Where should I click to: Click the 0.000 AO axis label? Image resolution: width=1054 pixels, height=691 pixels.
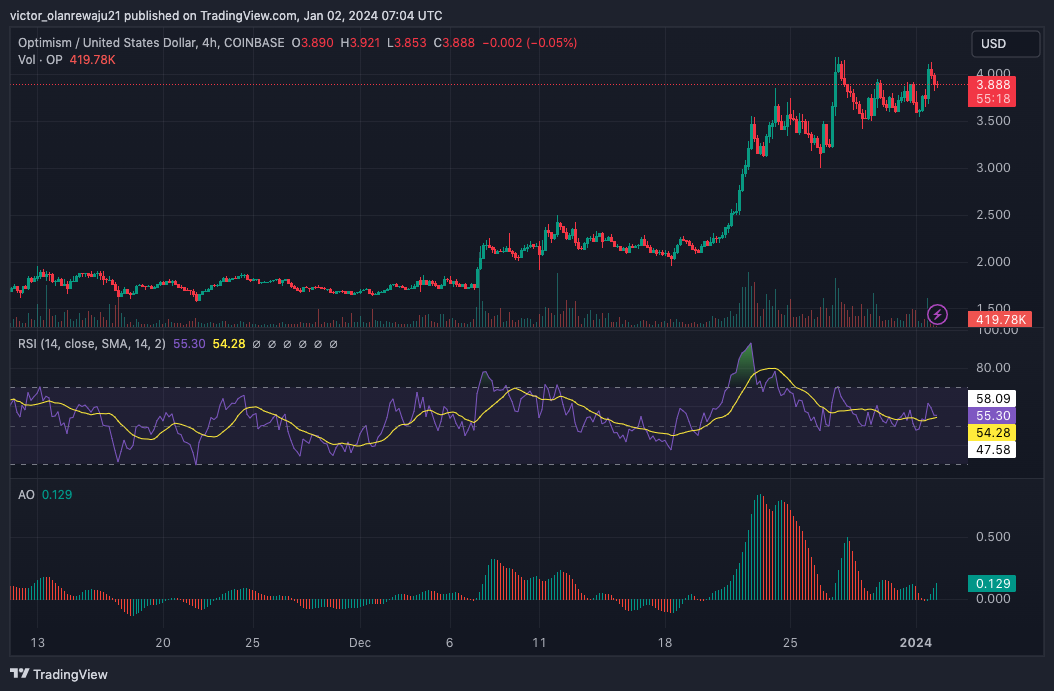coord(993,599)
